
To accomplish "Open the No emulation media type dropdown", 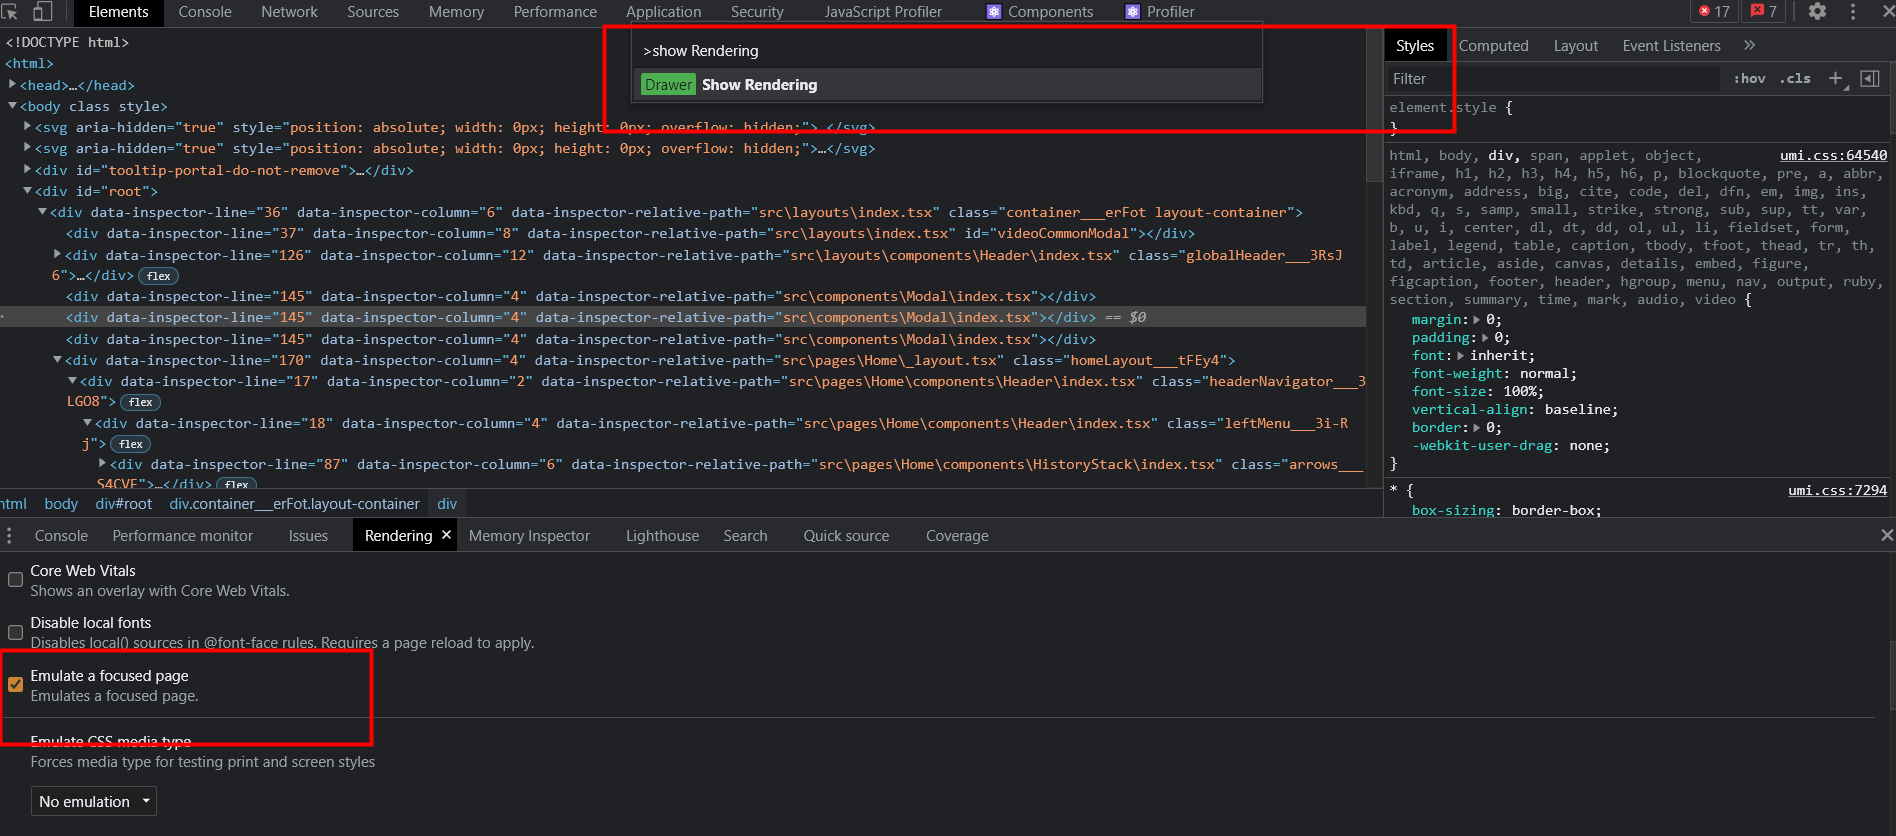I will pyautogui.click(x=94, y=802).
